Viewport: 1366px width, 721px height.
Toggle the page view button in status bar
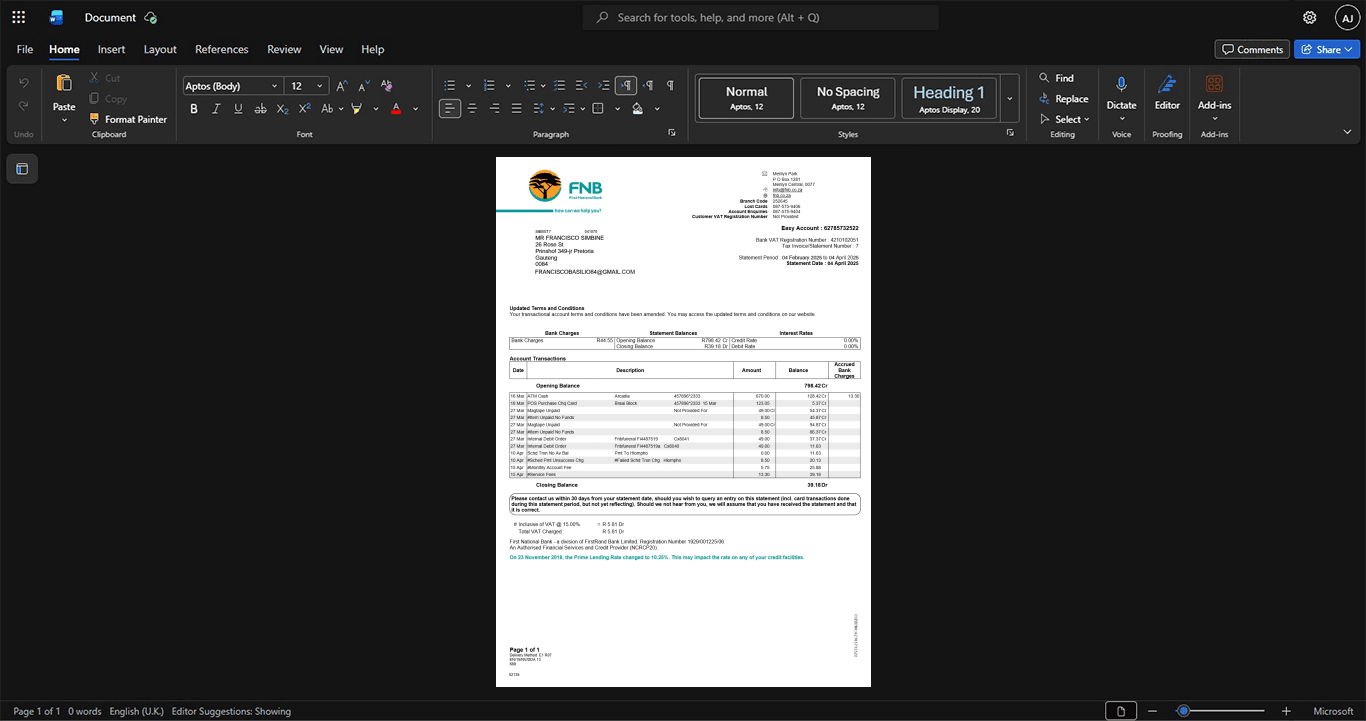click(x=1122, y=711)
